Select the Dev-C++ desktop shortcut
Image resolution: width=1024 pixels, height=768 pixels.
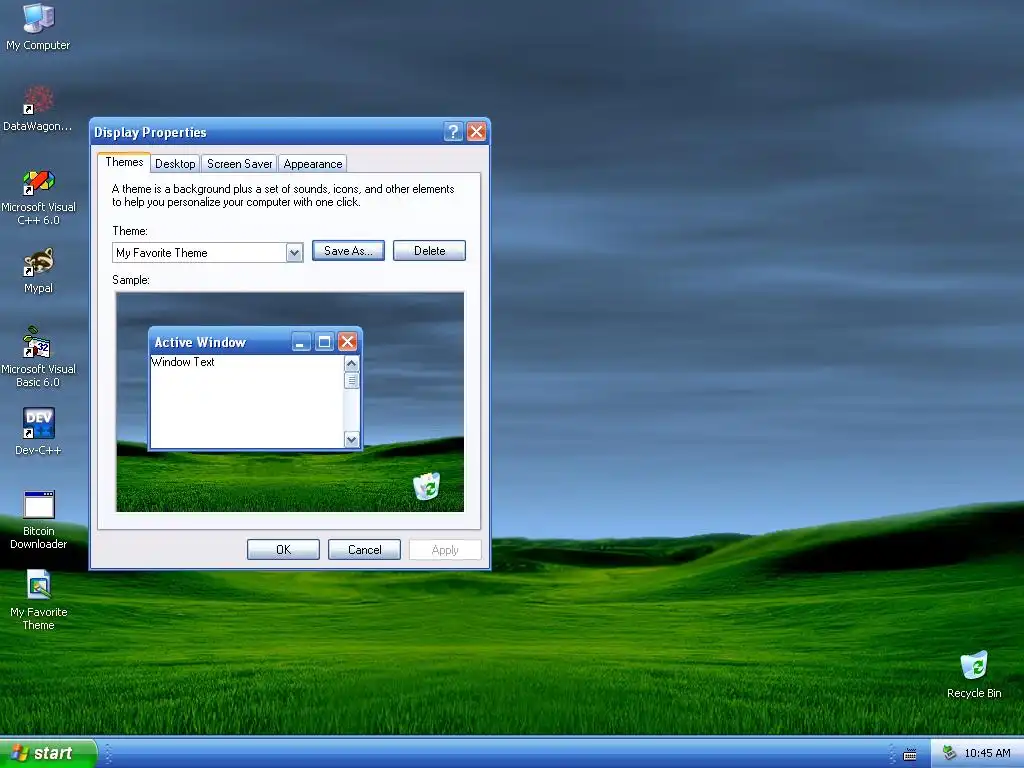click(x=38, y=431)
